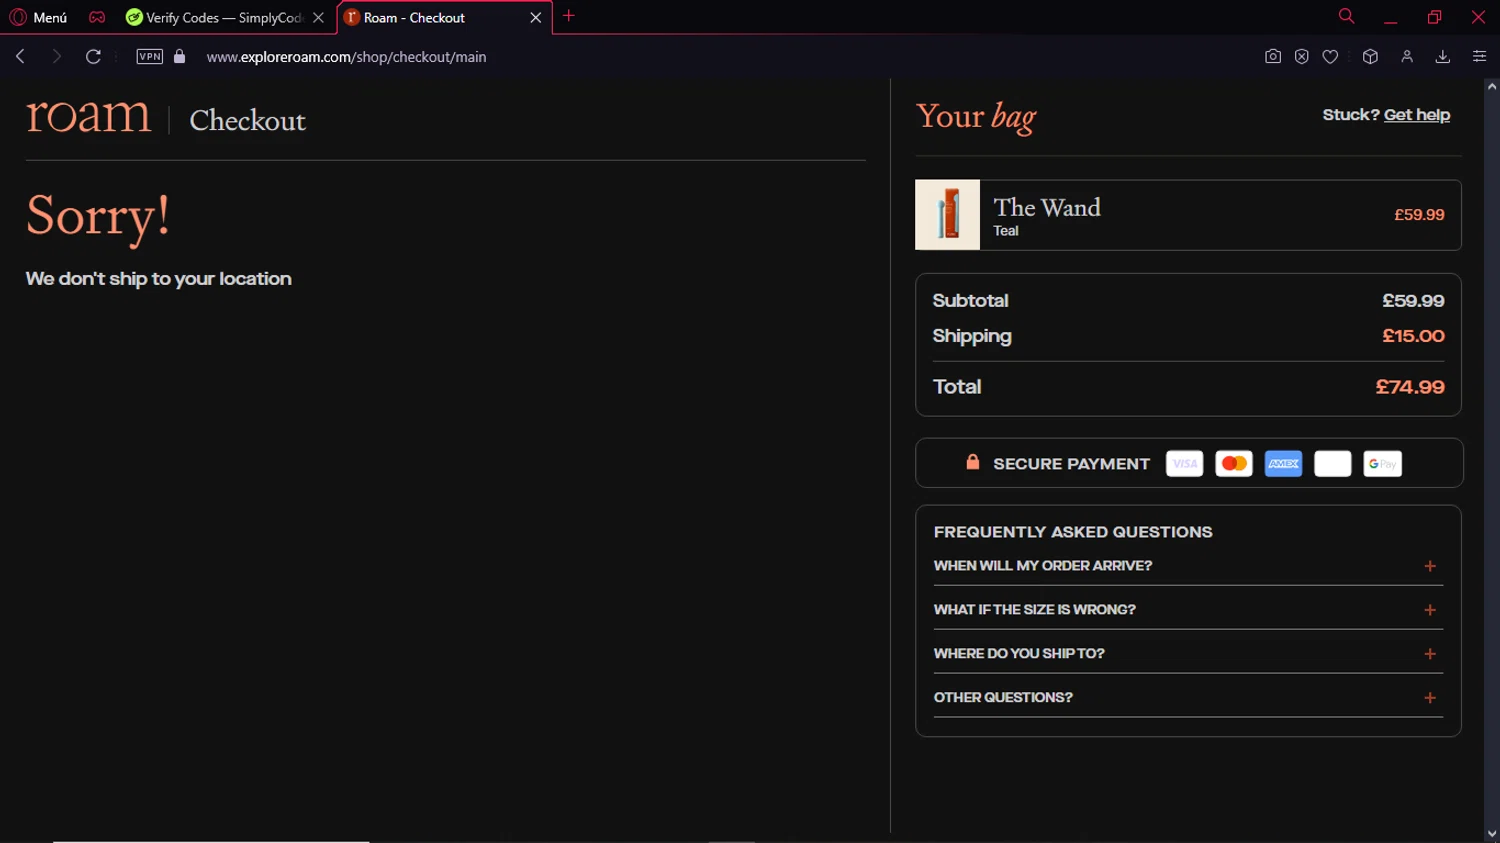Switch to the Verify Codes SimplyCodes tab
This screenshot has height=843, width=1500.
(x=215, y=17)
